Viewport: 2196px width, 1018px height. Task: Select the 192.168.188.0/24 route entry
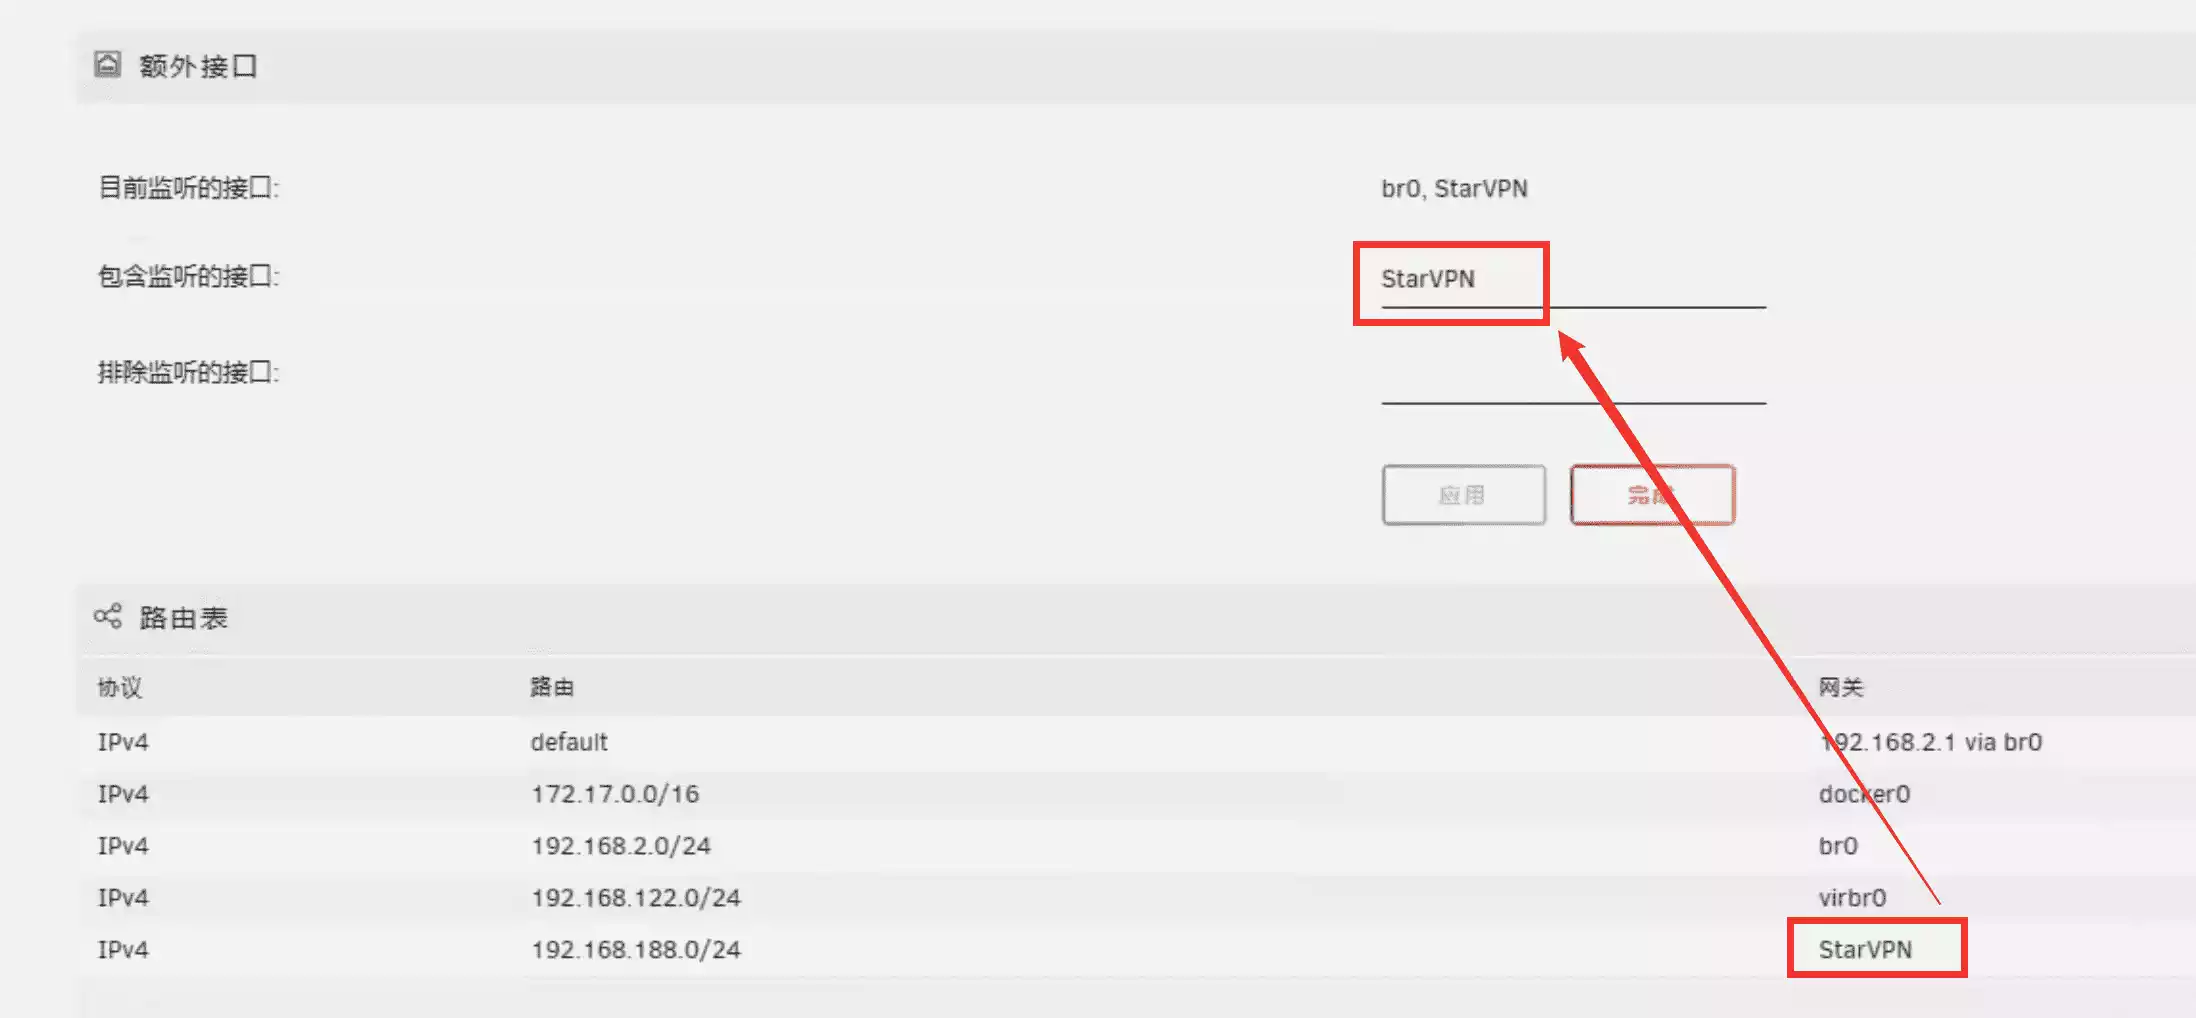[636, 950]
